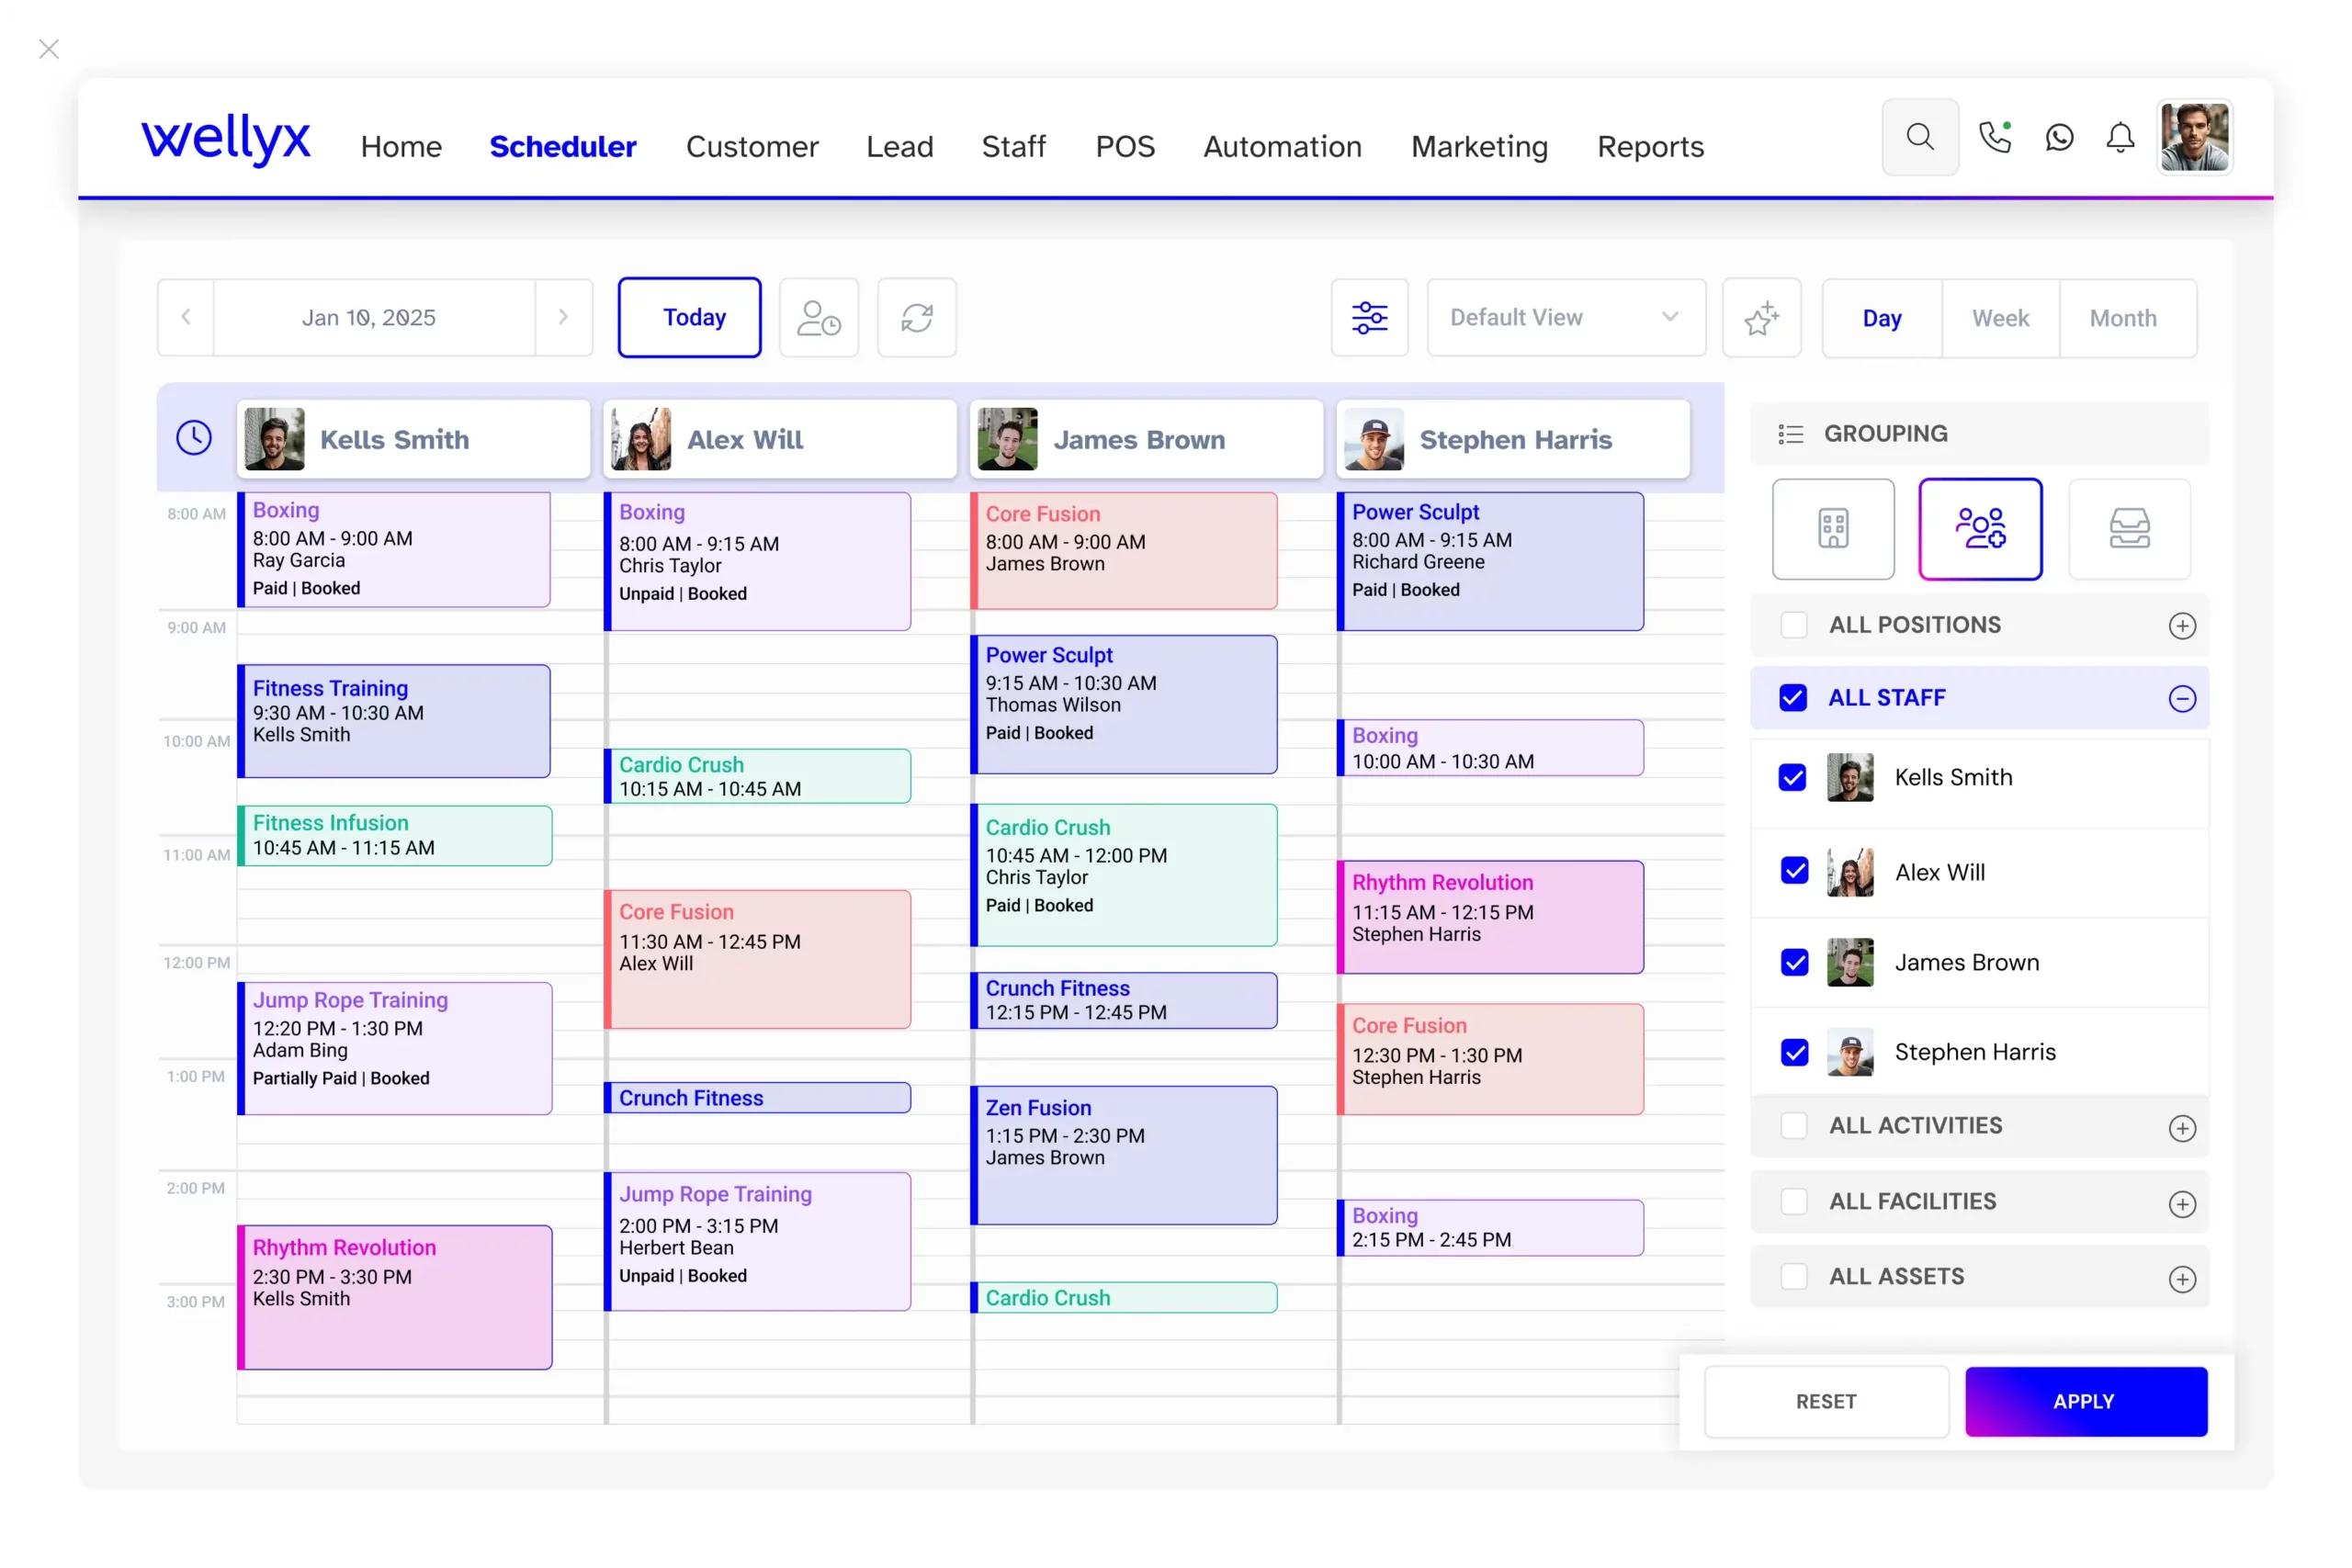
Task: Open the Default View dropdown
Action: [x=1565, y=318]
